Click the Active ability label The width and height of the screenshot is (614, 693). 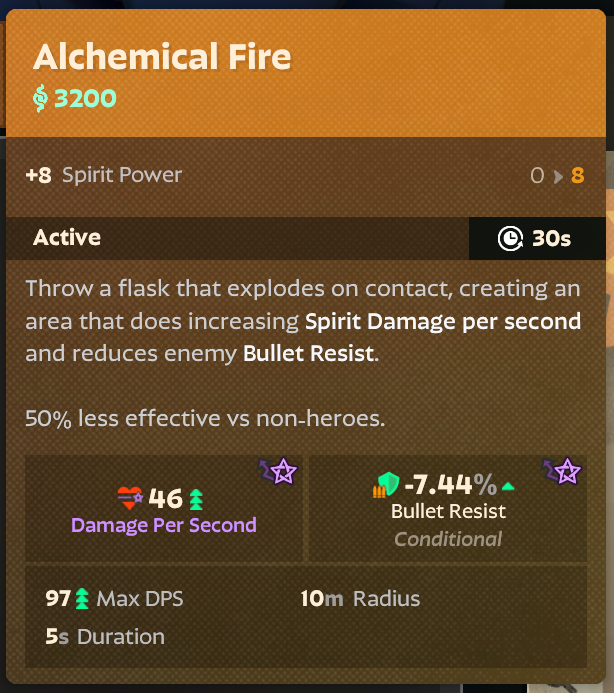[67, 237]
